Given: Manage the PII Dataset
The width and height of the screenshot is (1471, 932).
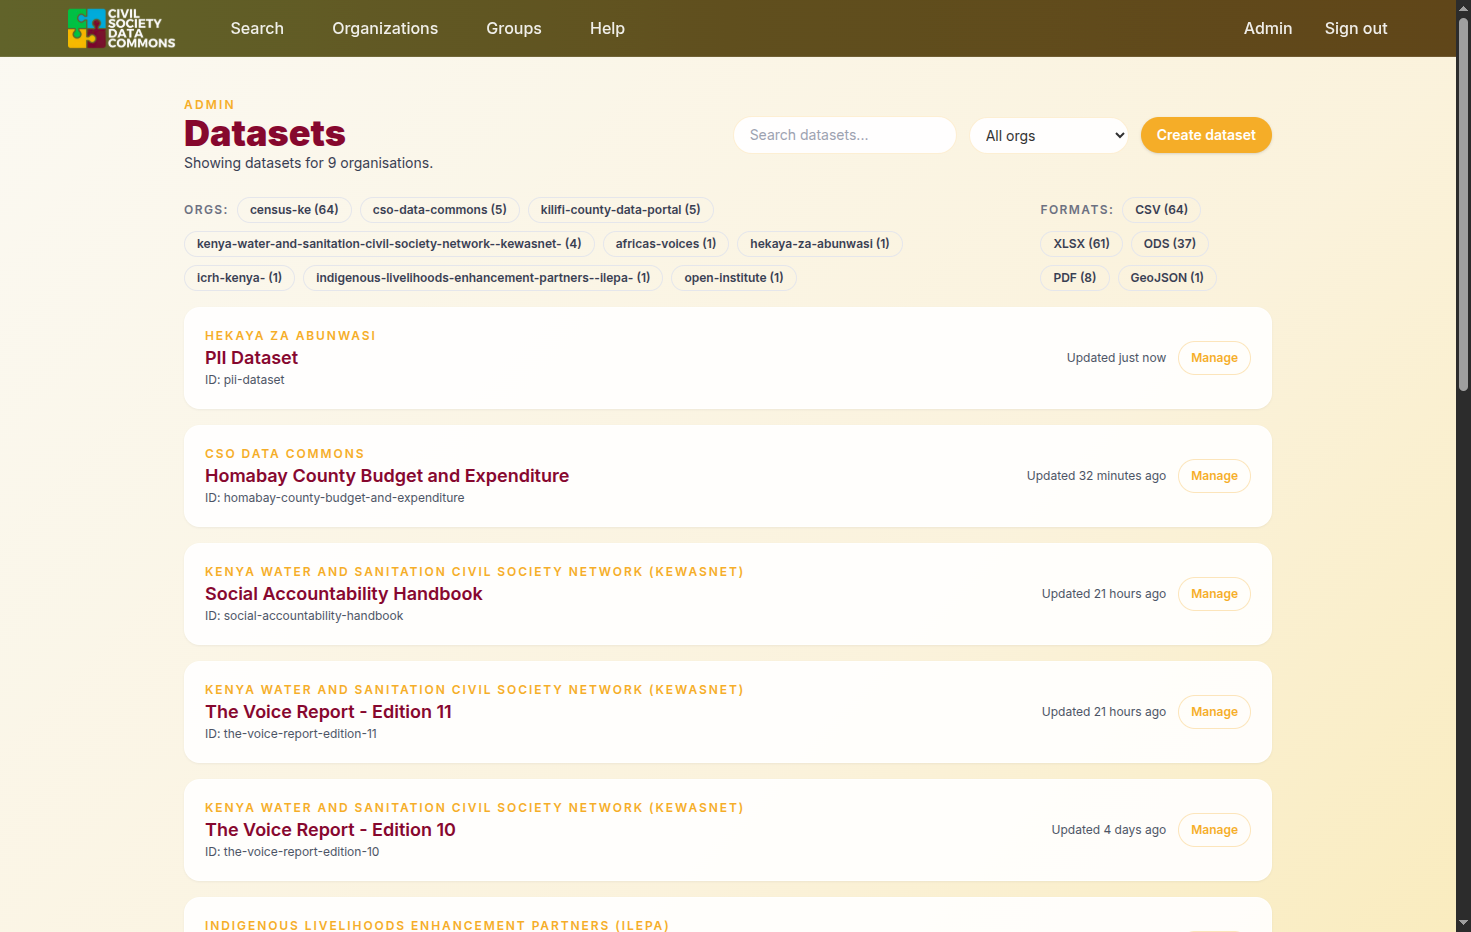Looking at the screenshot, I should tap(1214, 358).
